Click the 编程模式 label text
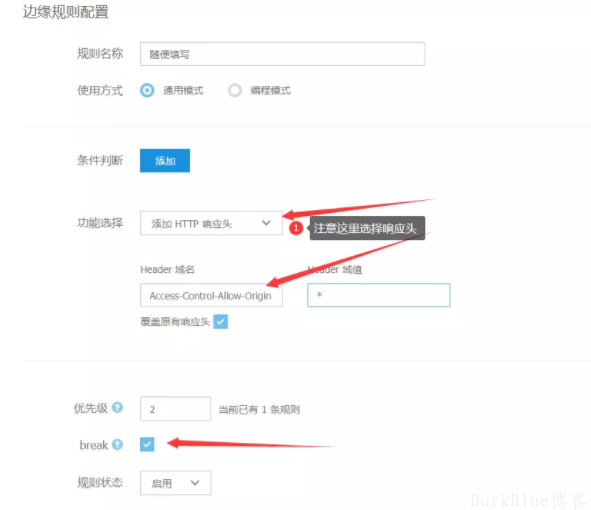The height and width of the screenshot is (510, 591). [x=270, y=90]
